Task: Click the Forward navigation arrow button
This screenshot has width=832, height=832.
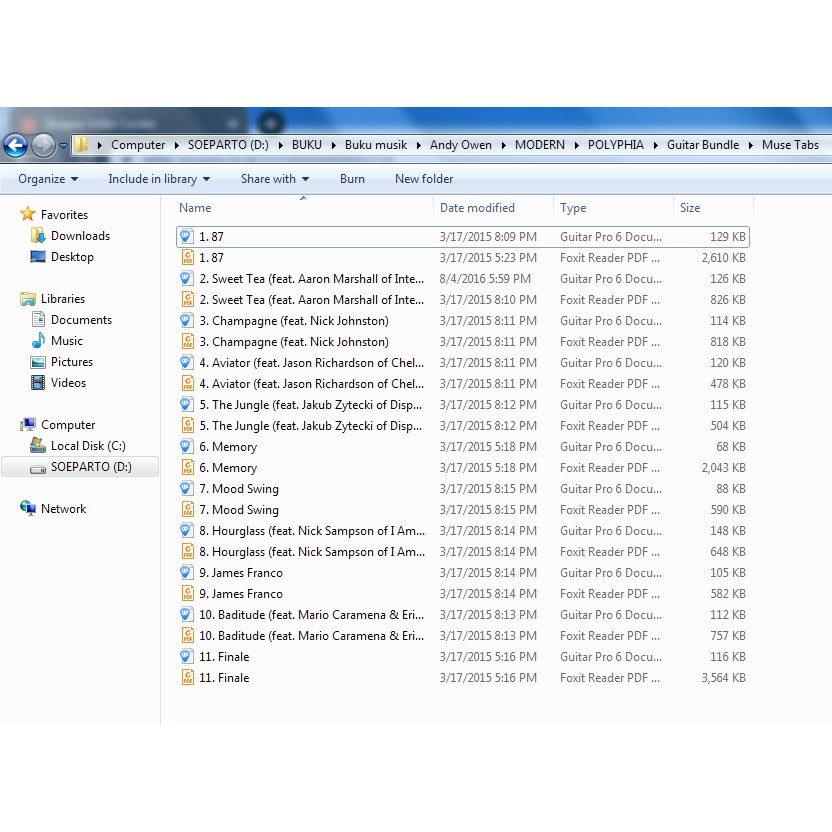Action: [x=43, y=145]
